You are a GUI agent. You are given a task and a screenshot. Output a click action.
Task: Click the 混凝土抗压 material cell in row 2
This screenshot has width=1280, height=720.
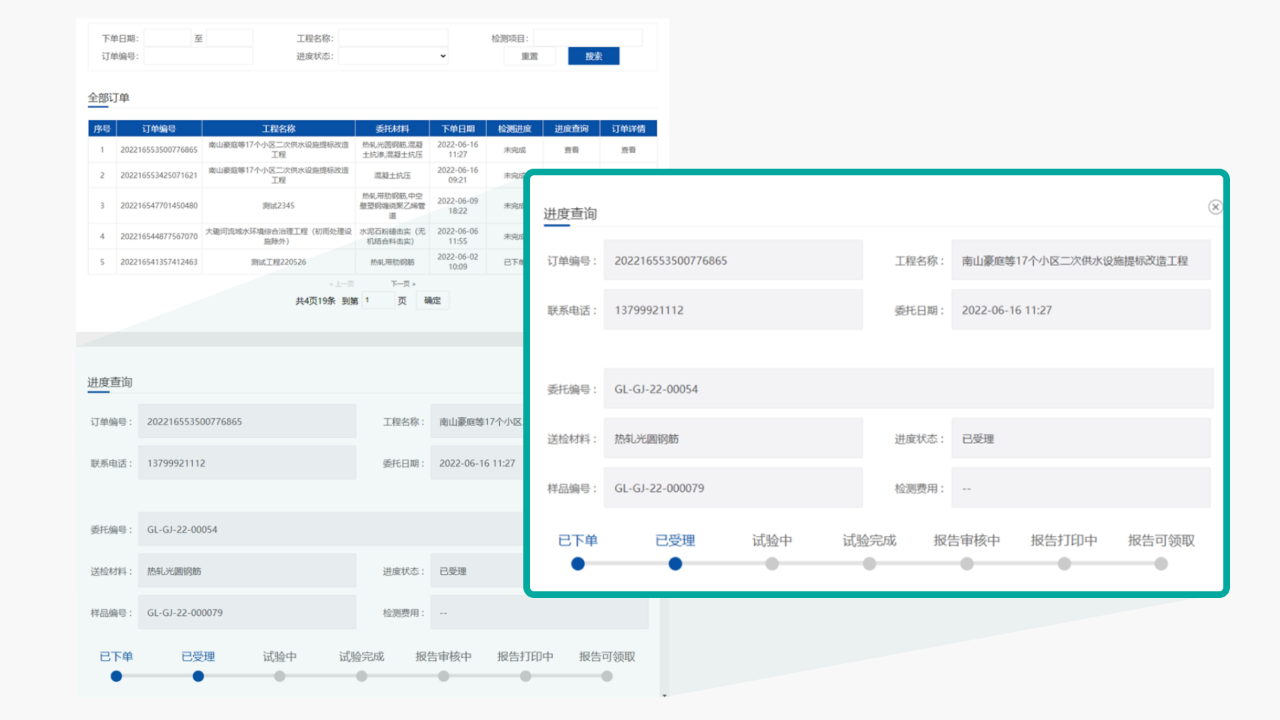coord(392,175)
